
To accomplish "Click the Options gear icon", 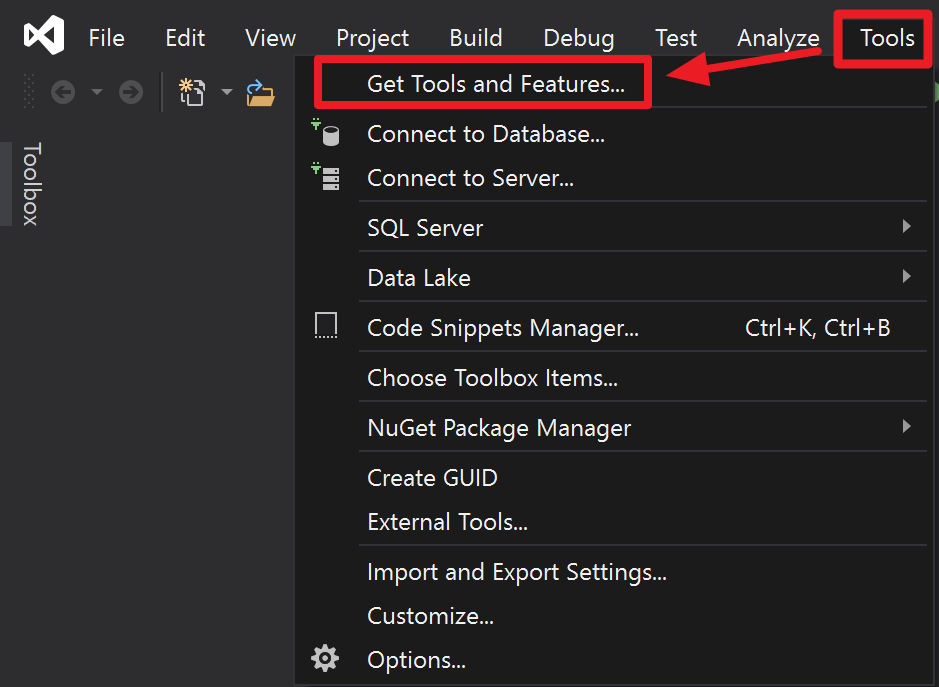I will click(x=325, y=658).
